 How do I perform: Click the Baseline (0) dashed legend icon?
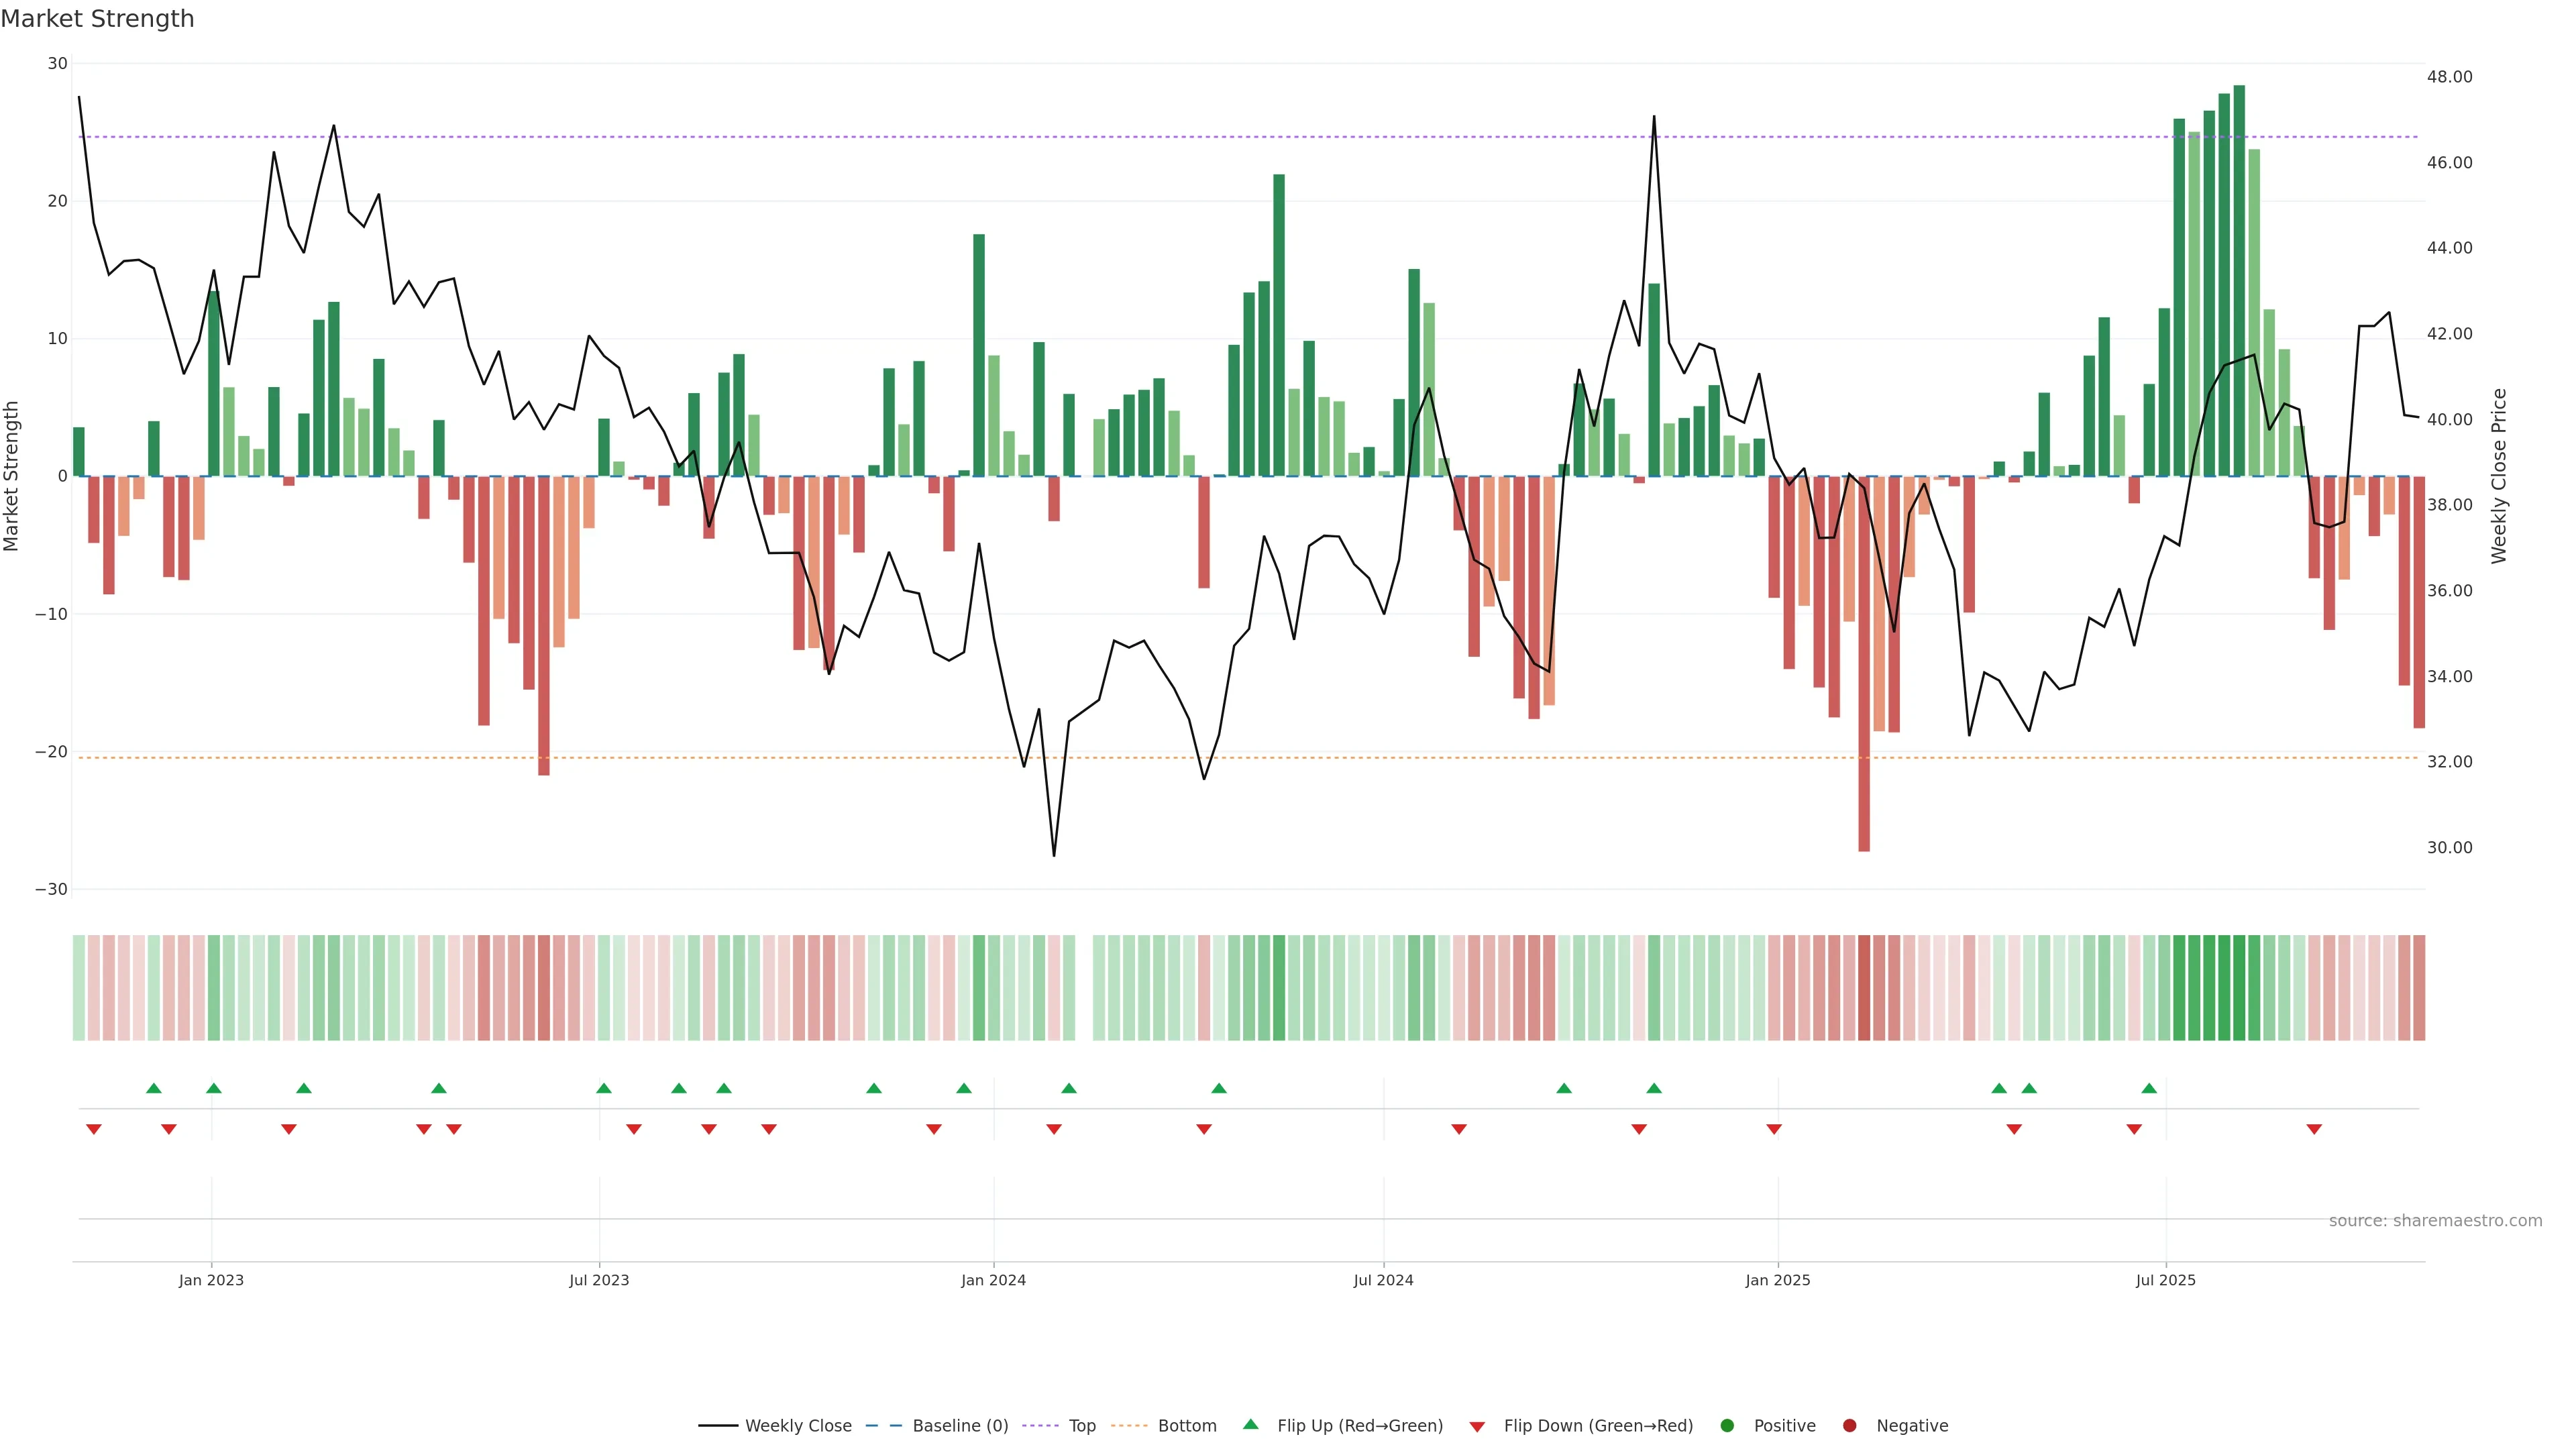(884, 1426)
